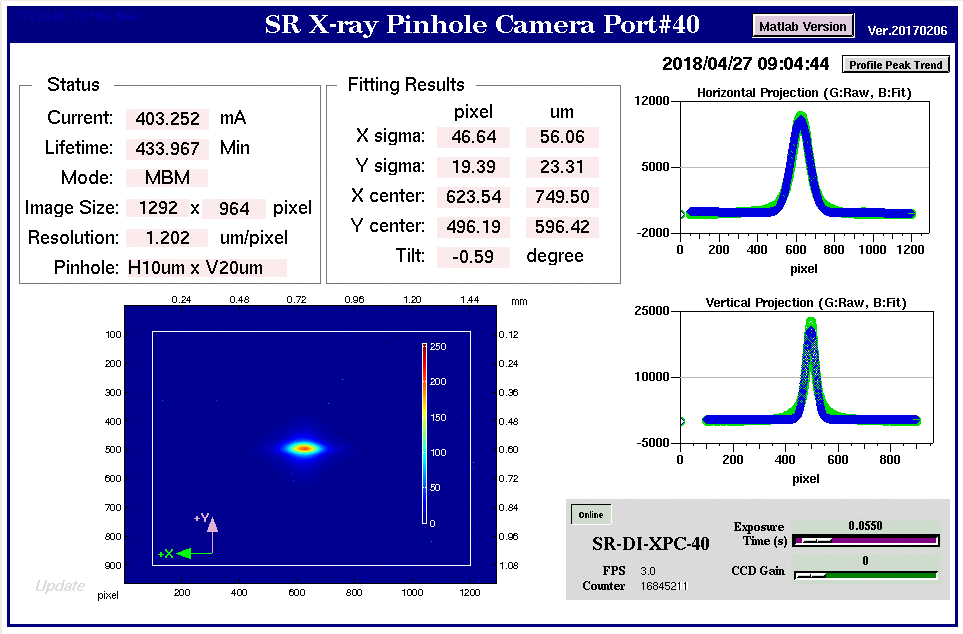963x634 pixels.
Task: Click the Pinhole size field
Action: click(x=206, y=268)
